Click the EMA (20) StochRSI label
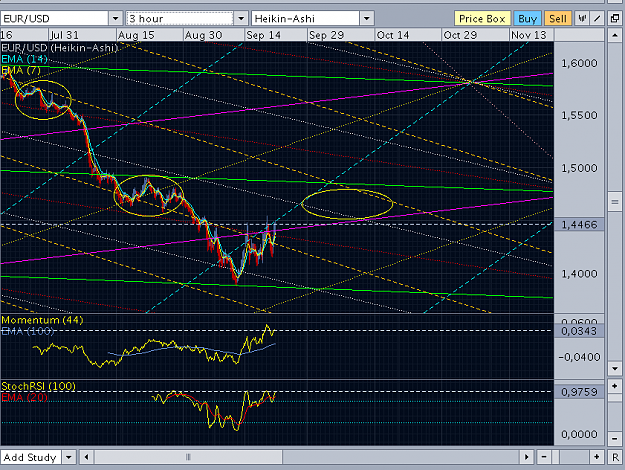Viewport: 625px width, 470px height. pos(24,397)
